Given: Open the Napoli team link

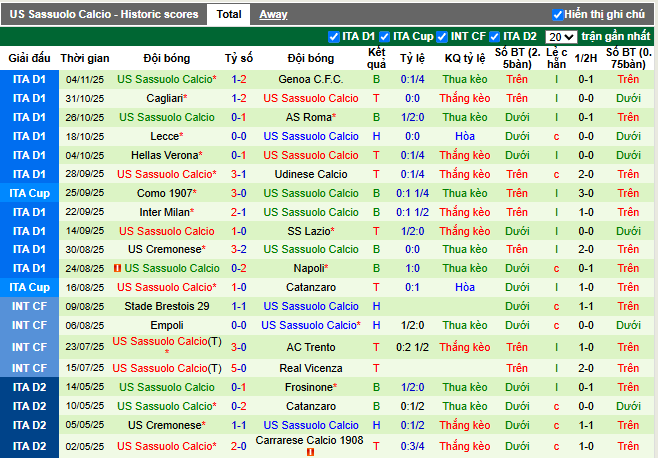Looking at the screenshot, I should tap(311, 268).
